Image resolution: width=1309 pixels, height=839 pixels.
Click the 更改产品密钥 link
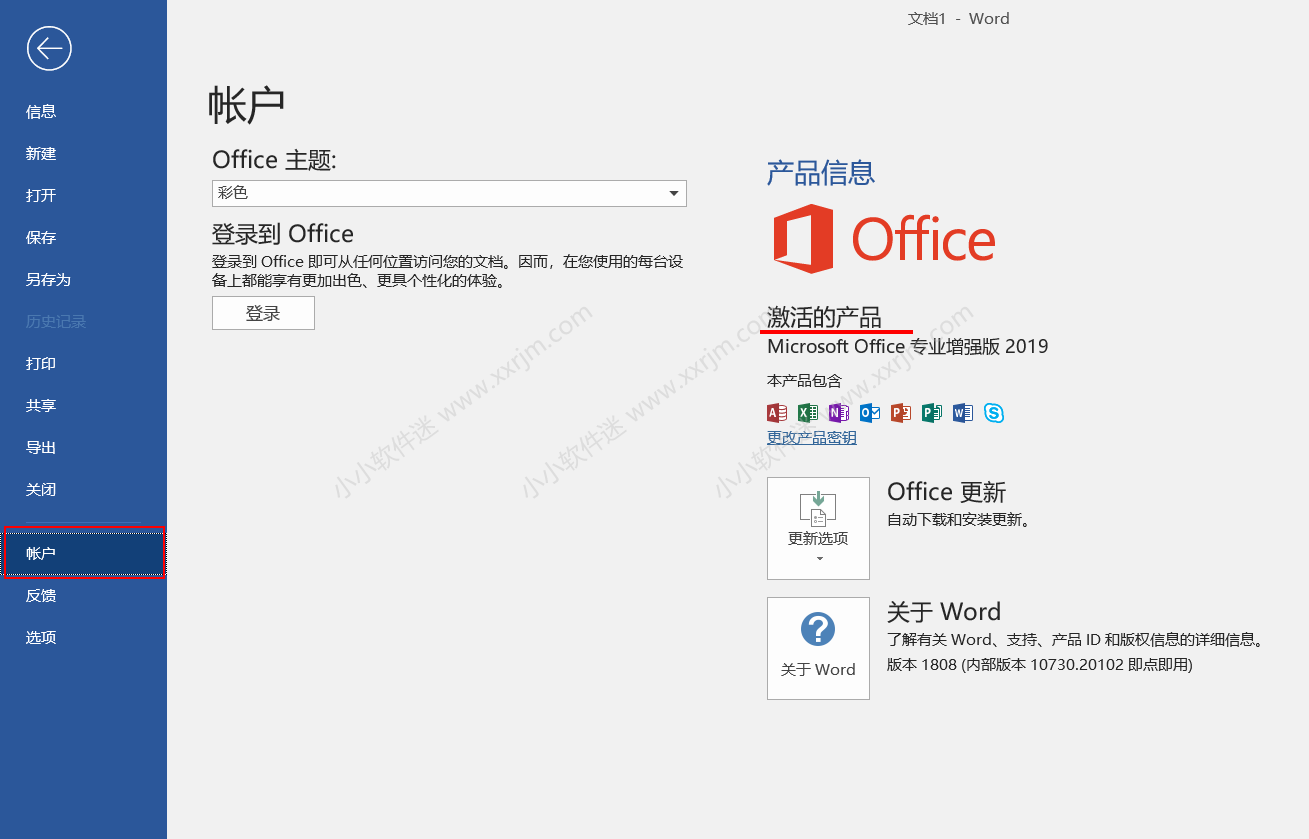(812, 438)
